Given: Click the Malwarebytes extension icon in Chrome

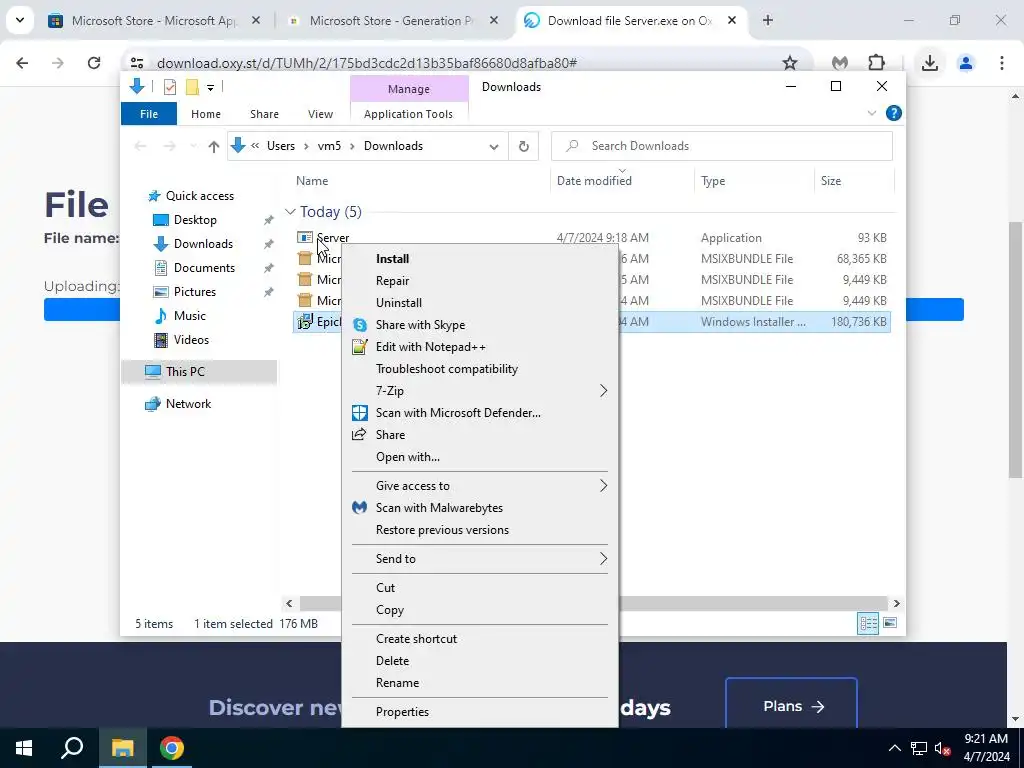Looking at the screenshot, I should point(840,63).
